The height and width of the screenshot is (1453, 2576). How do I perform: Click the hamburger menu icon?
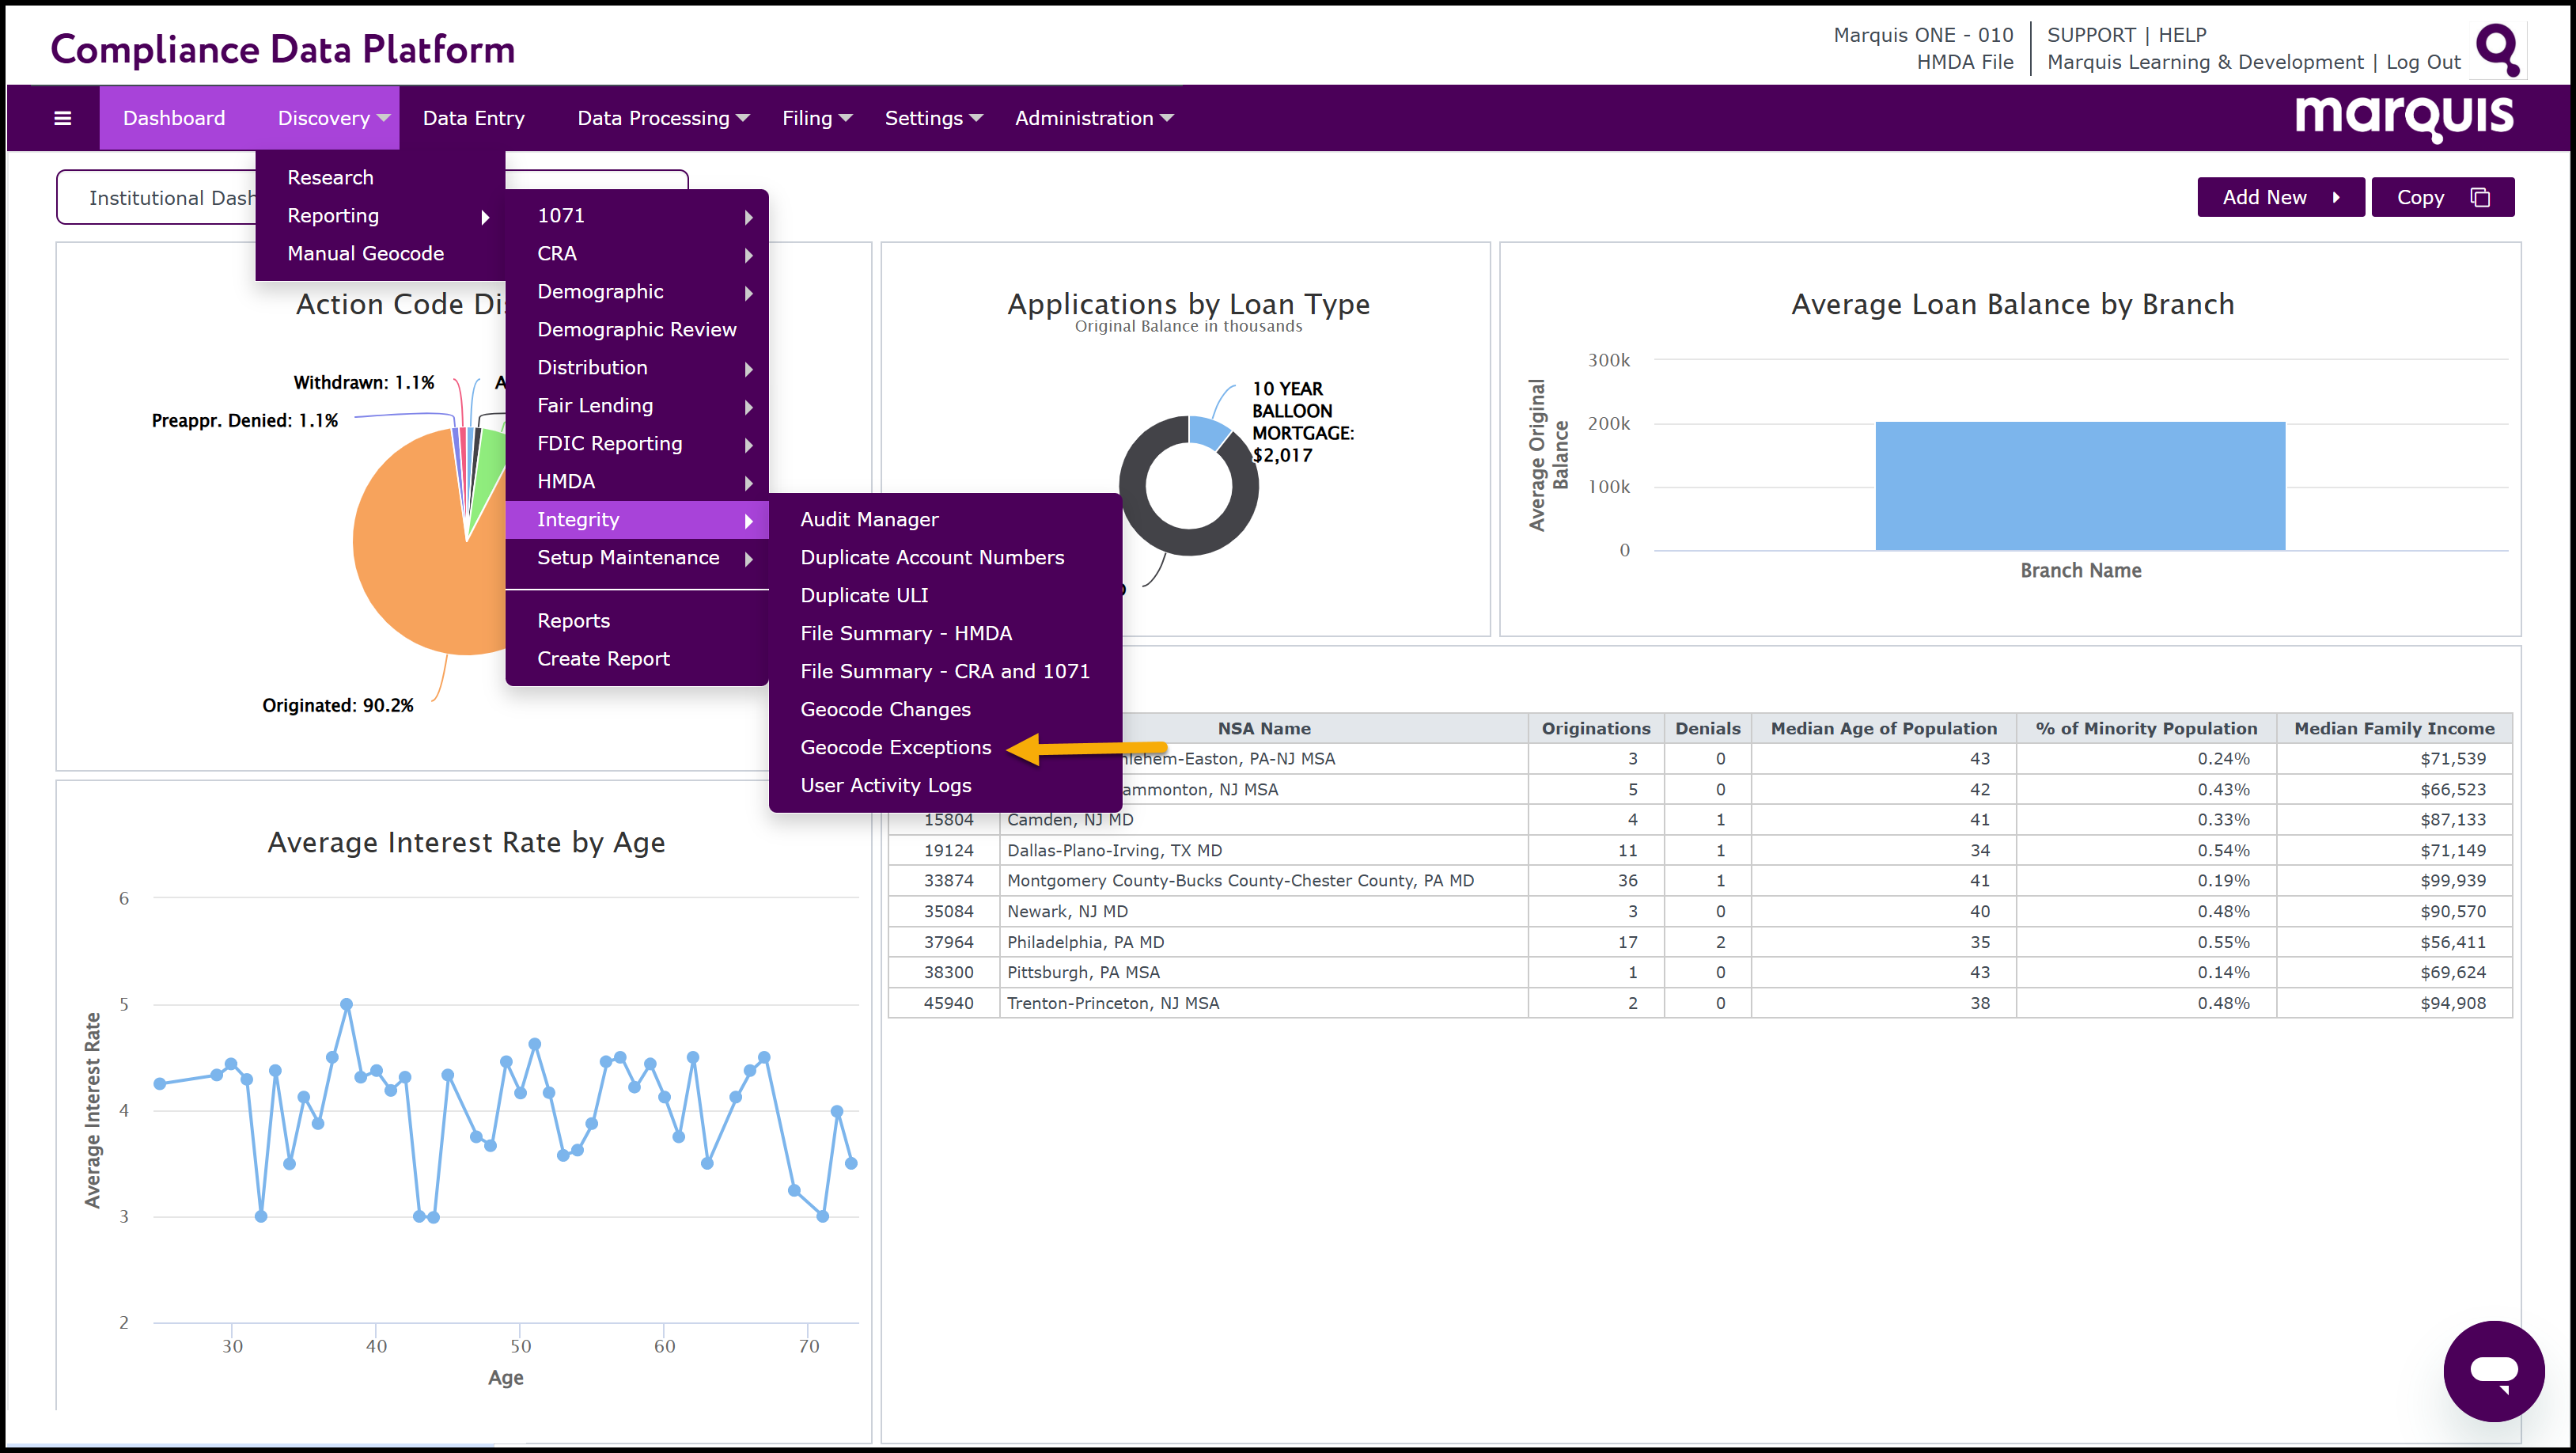(x=62, y=118)
